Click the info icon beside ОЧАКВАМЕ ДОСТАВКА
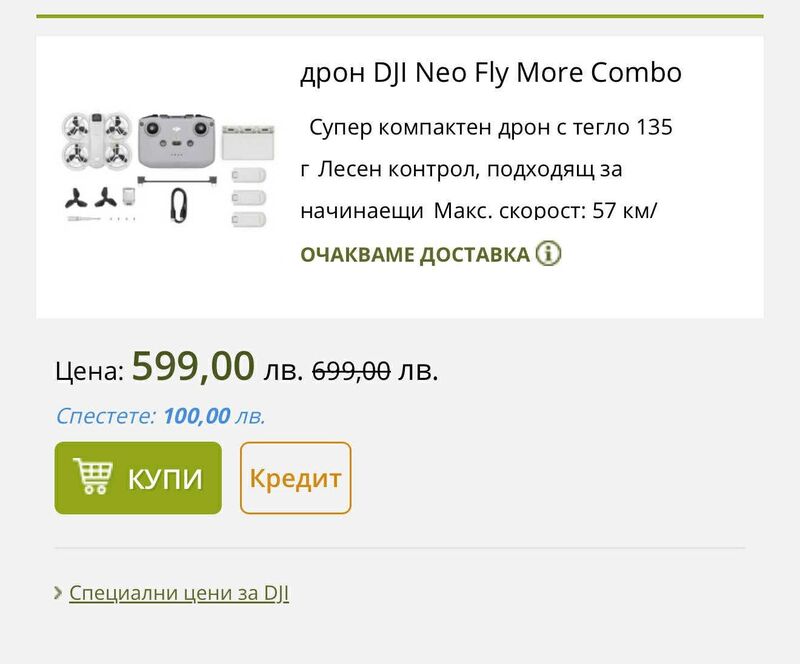 (x=549, y=253)
